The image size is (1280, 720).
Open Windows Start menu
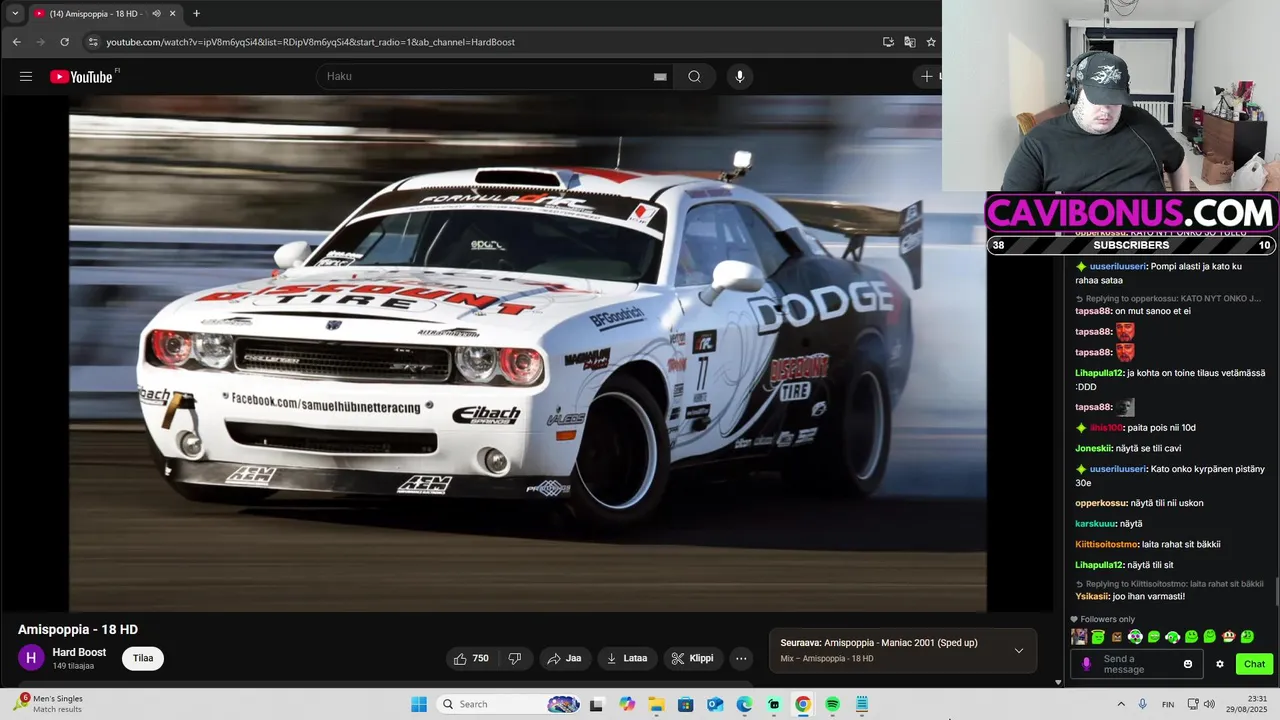pyautogui.click(x=419, y=704)
